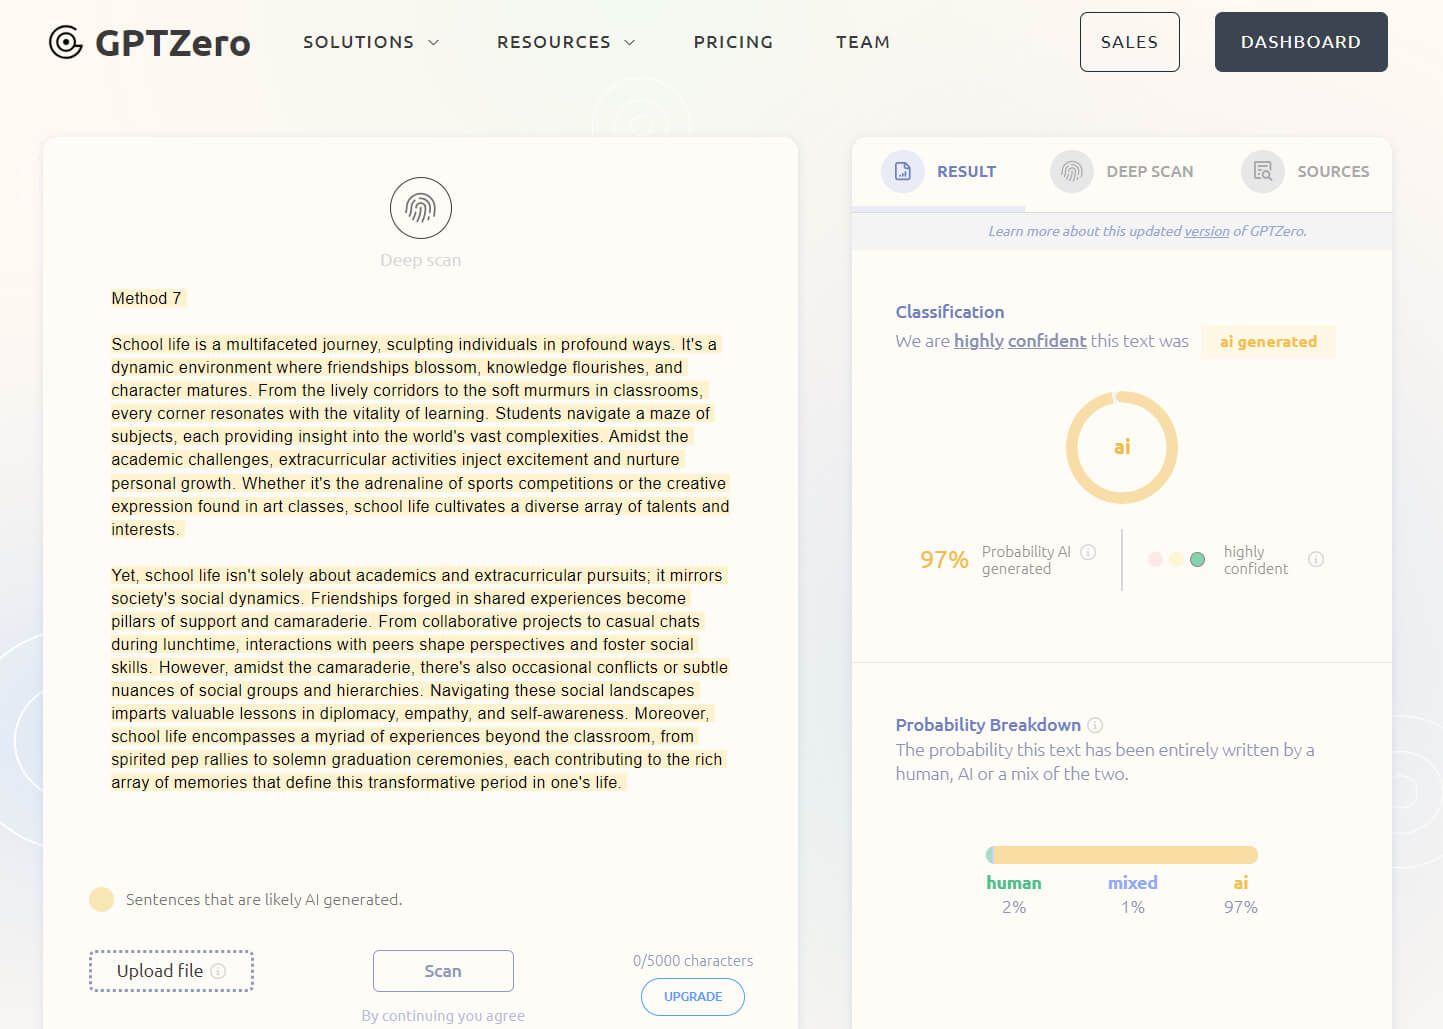Select the document icon on Result tab
This screenshot has height=1029, width=1443.
pos(902,171)
